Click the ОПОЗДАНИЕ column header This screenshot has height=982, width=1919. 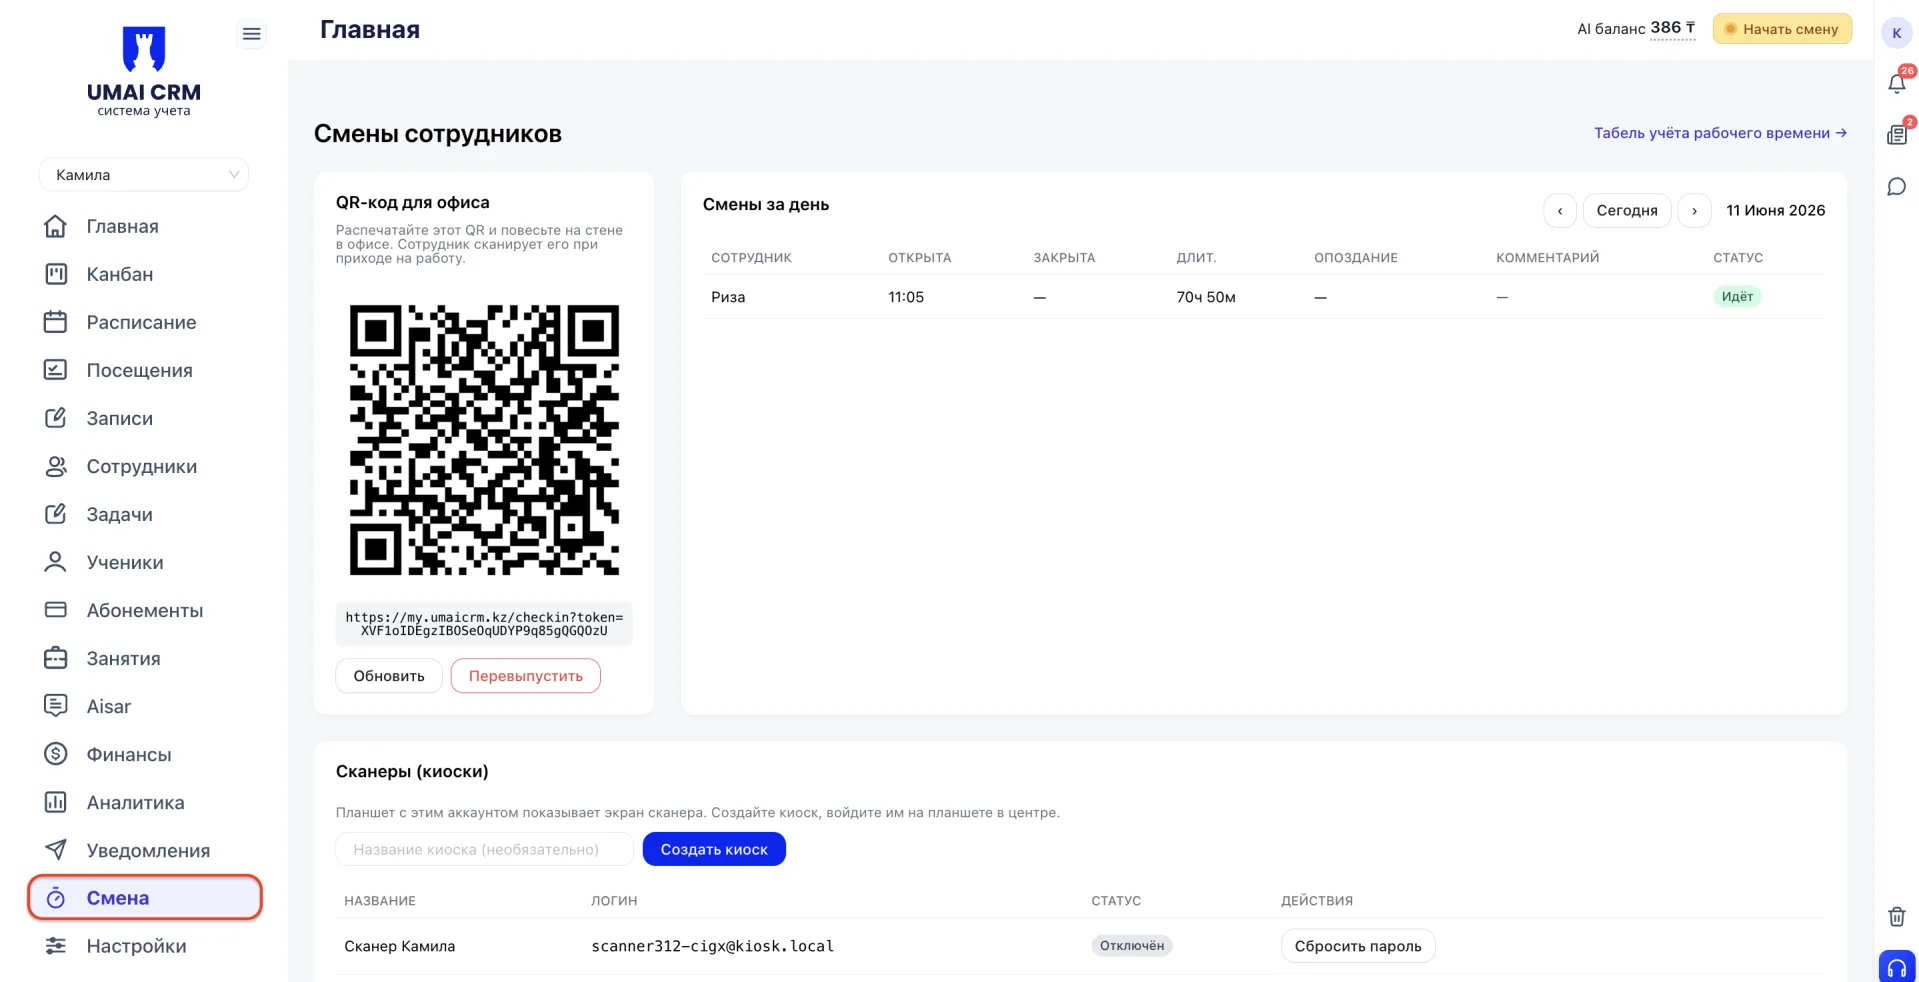(1356, 258)
